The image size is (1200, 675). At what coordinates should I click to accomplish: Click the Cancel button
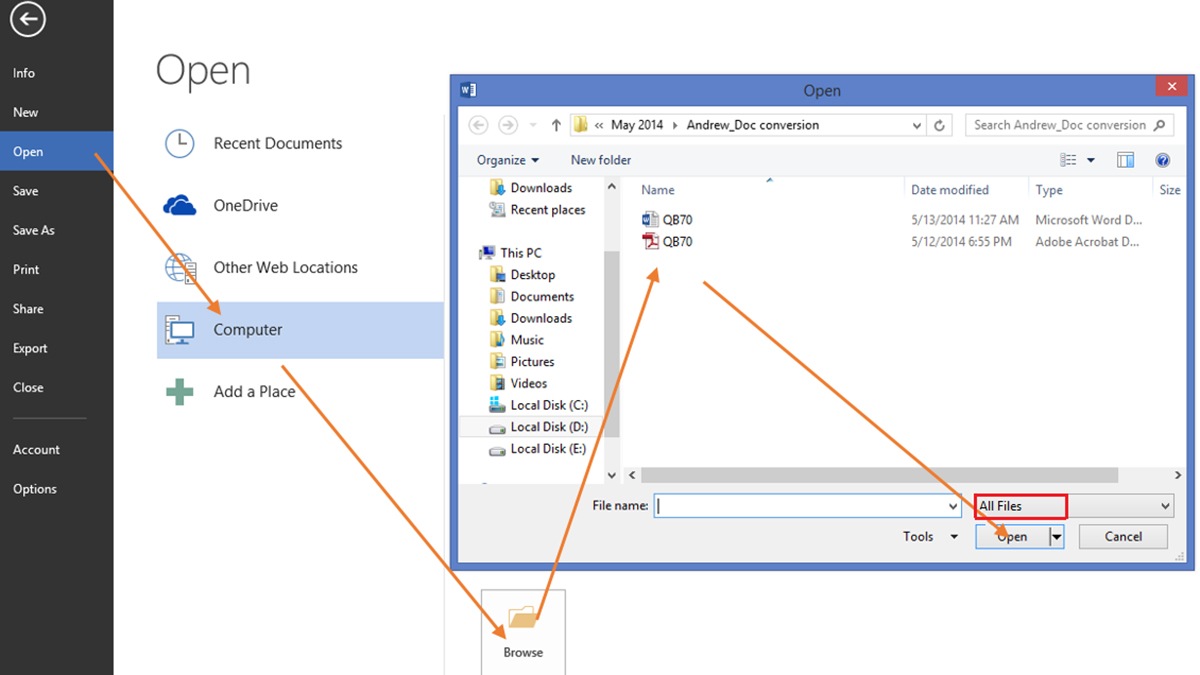click(x=1122, y=536)
